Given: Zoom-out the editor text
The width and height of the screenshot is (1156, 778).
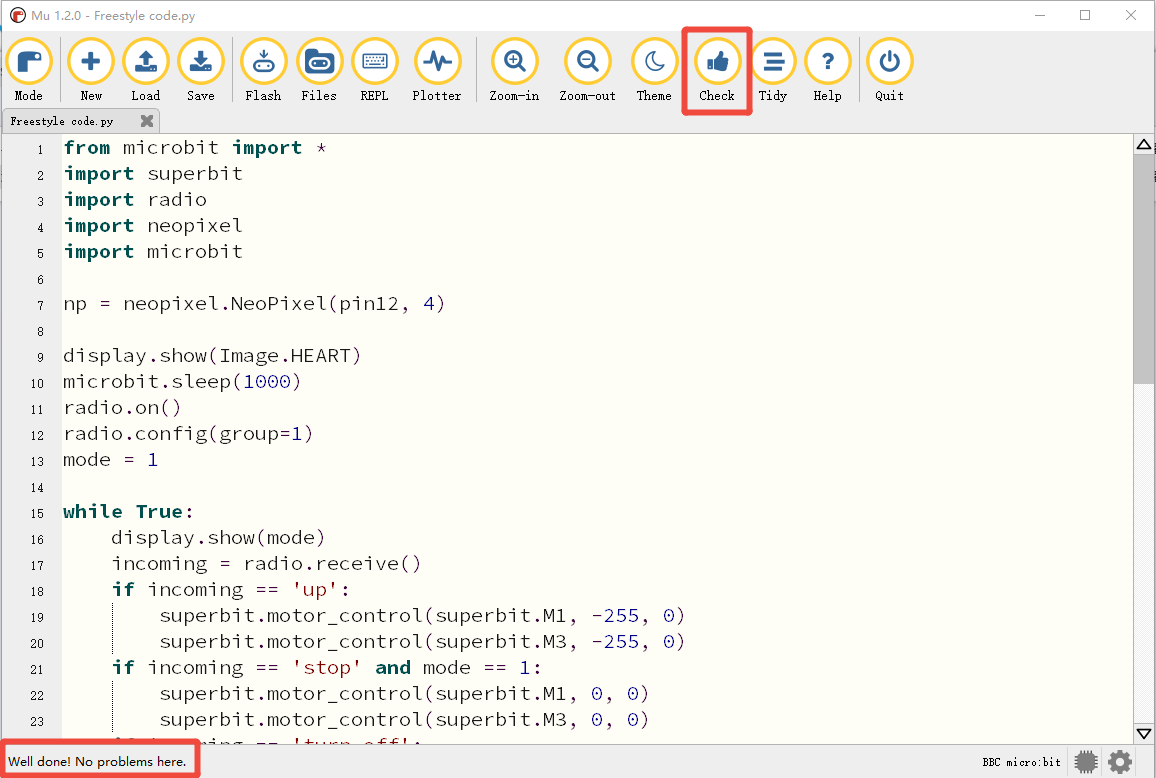Looking at the screenshot, I should 588,70.
